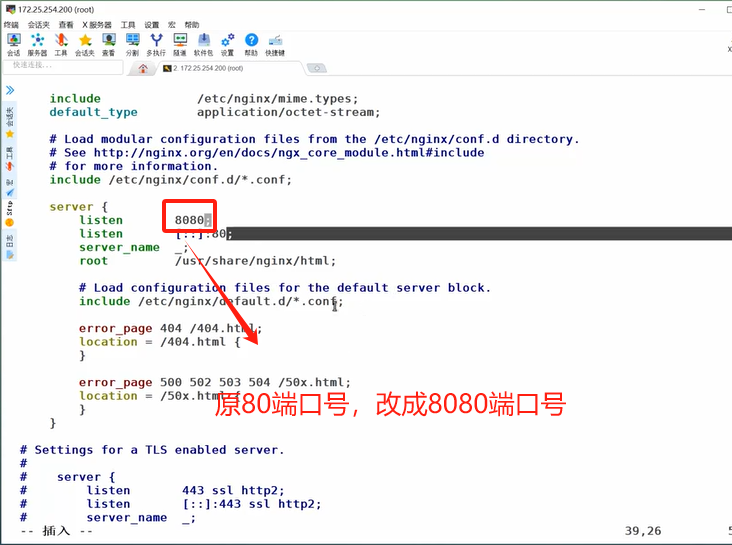Click 'include /etc/nginx/conf.d/*.conf;' line
Image resolution: width=732 pixels, height=545 pixels.
(x=171, y=180)
